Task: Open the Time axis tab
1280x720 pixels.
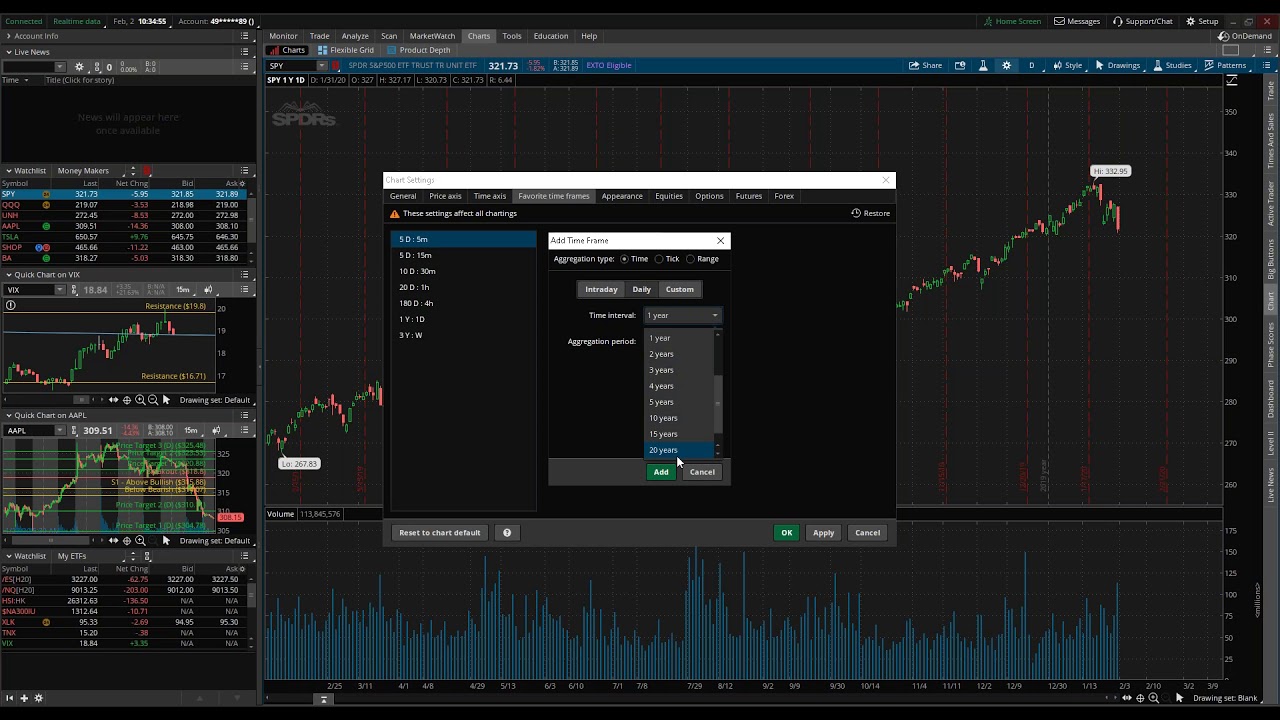Action: (x=490, y=196)
